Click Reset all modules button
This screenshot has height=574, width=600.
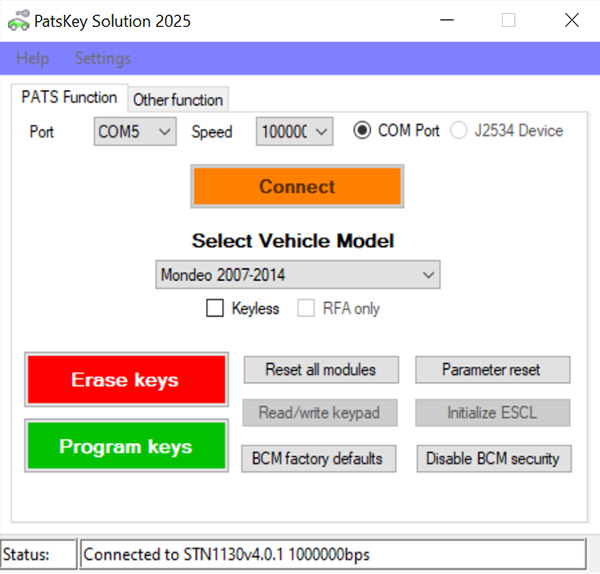tap(321, 370)
